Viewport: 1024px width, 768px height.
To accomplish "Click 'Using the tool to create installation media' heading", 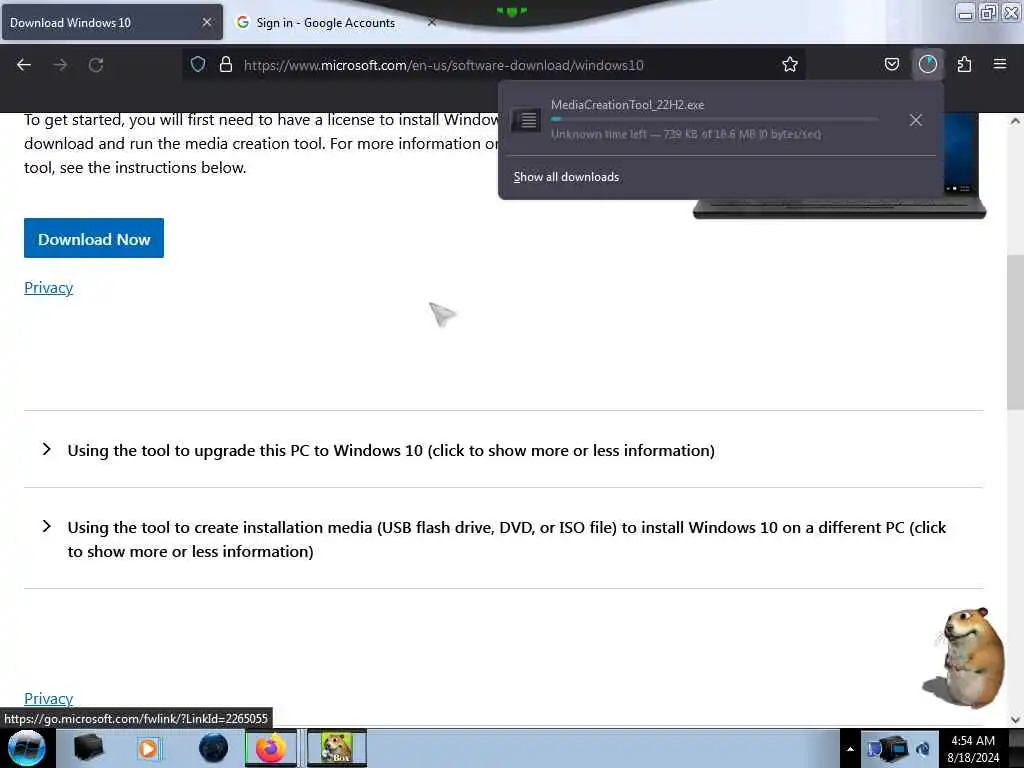I will point(507,539).
